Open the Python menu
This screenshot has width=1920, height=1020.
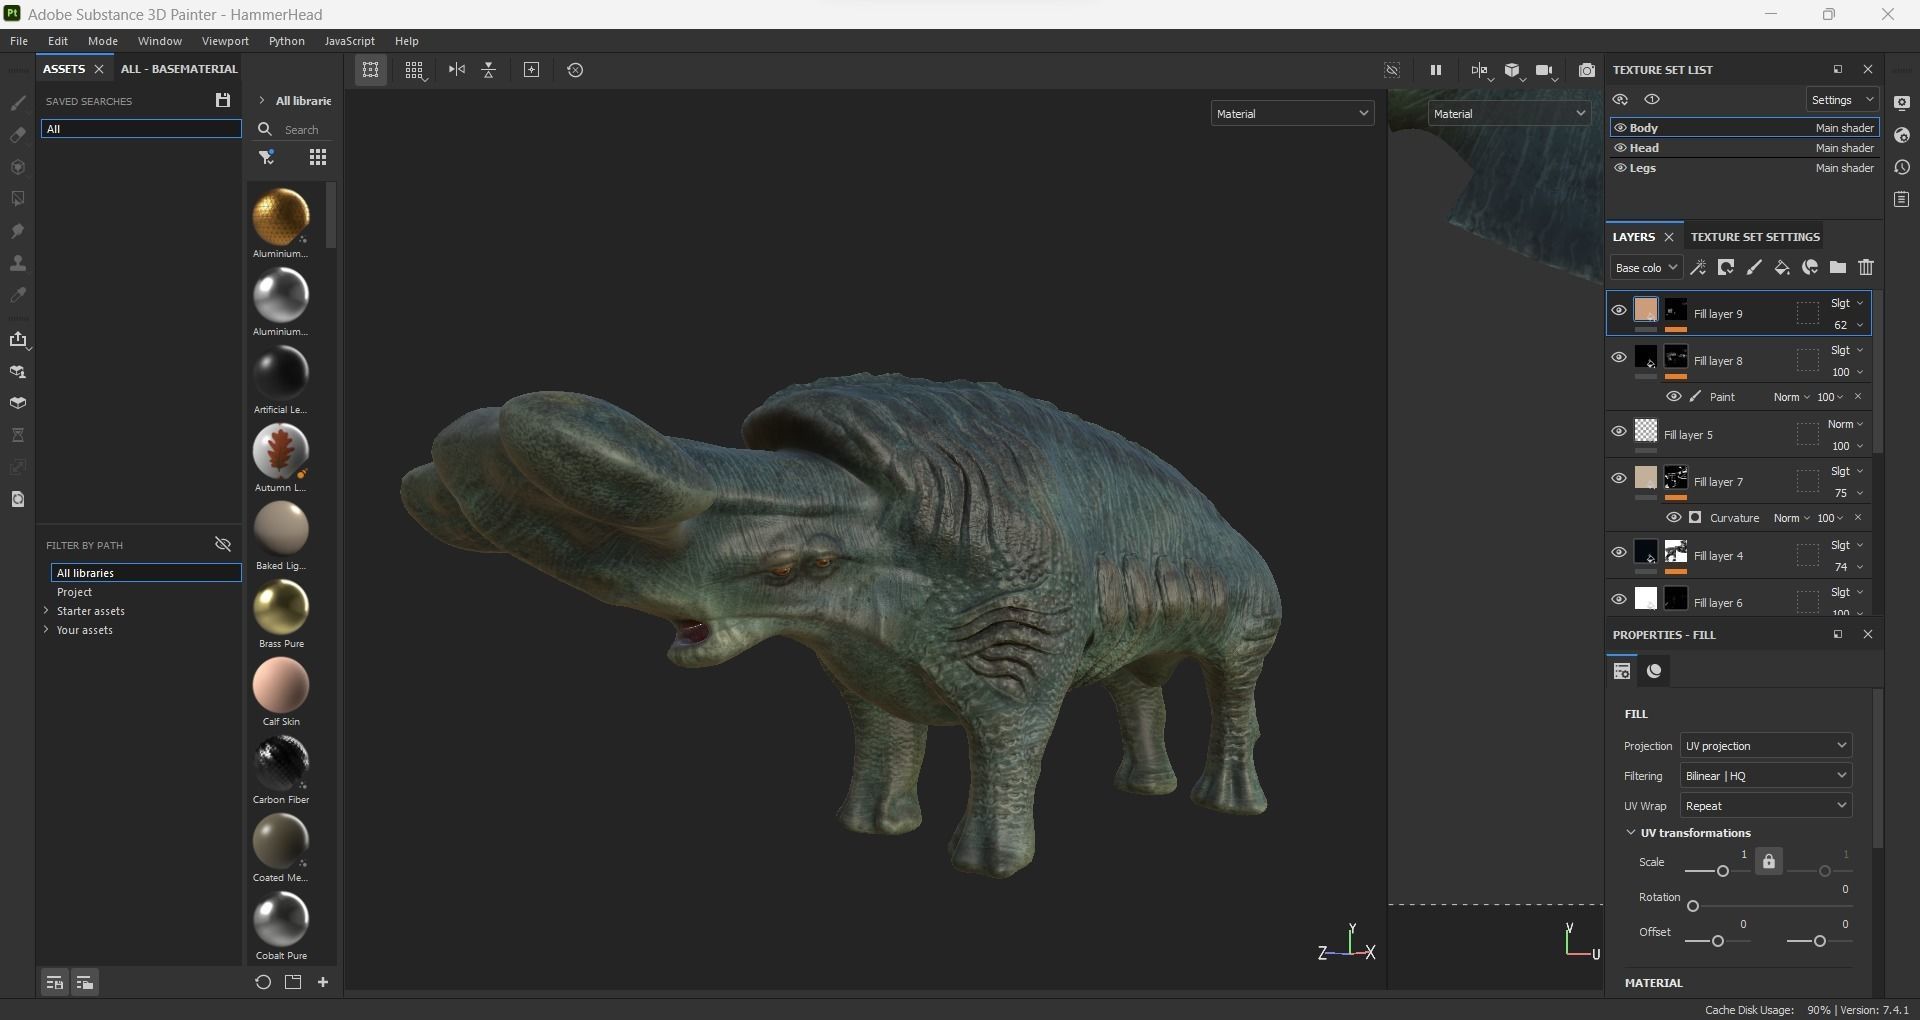[286, 41]
